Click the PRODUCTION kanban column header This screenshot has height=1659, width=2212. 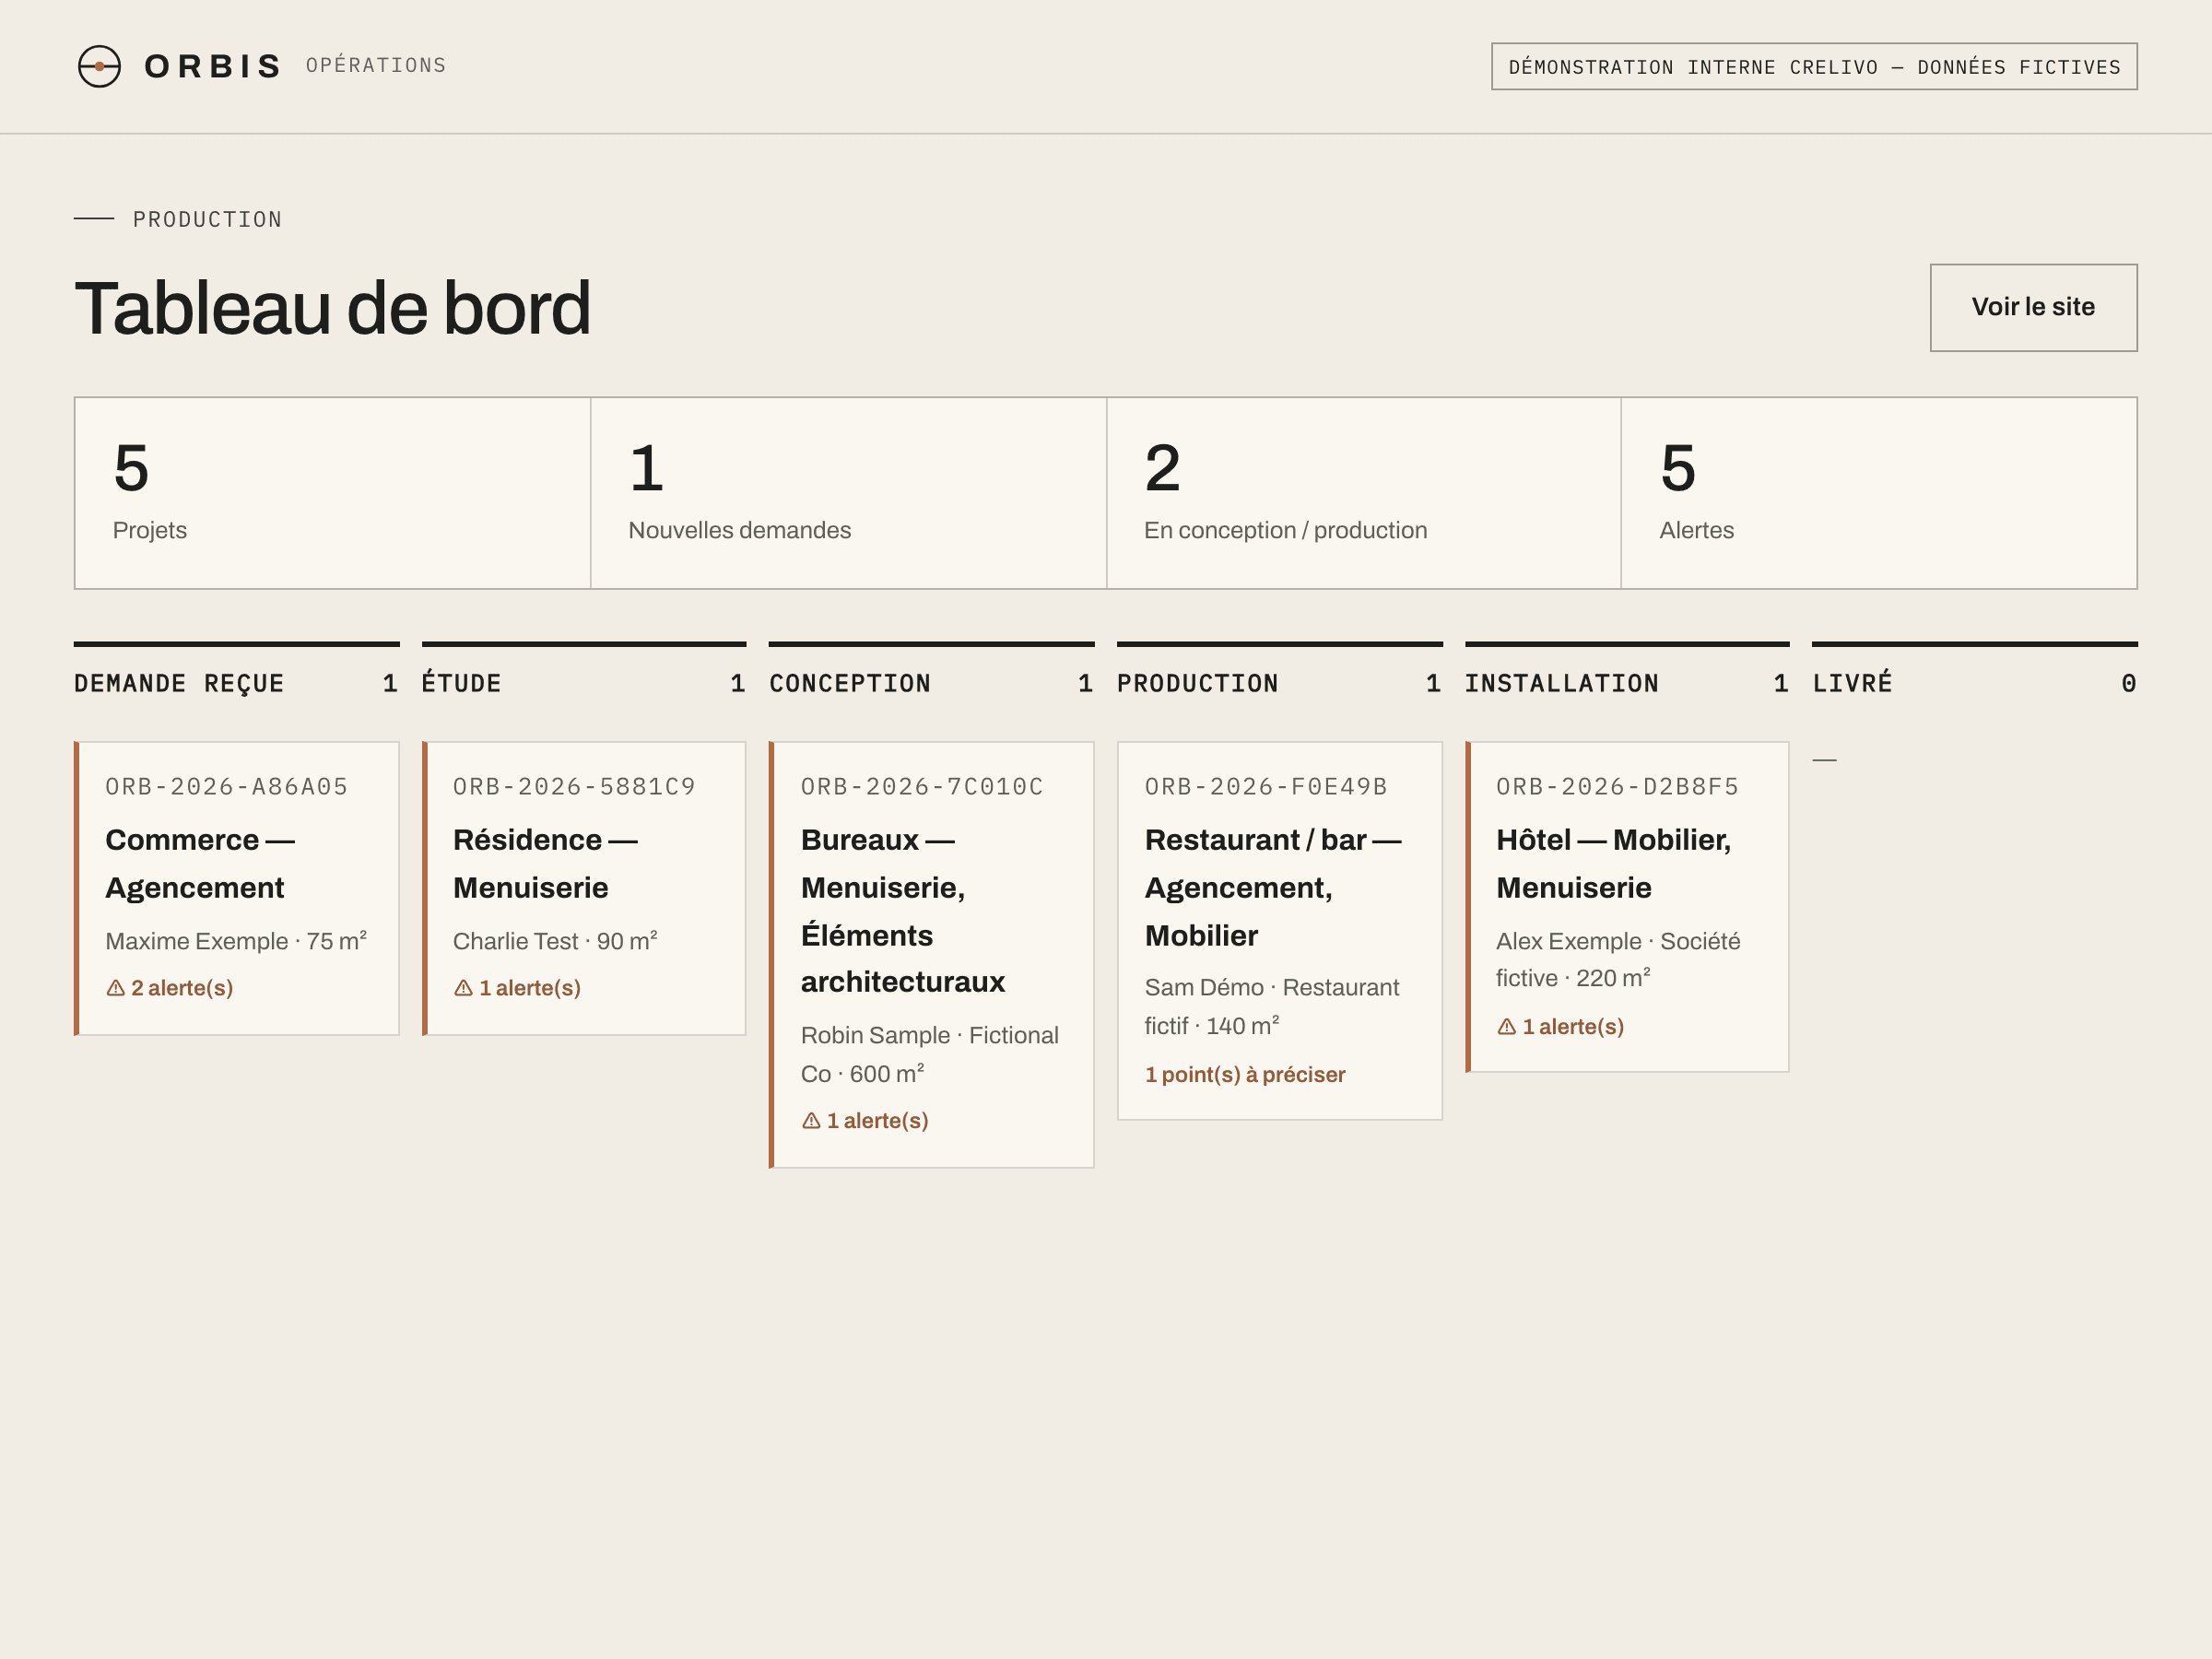point(1279,683)
